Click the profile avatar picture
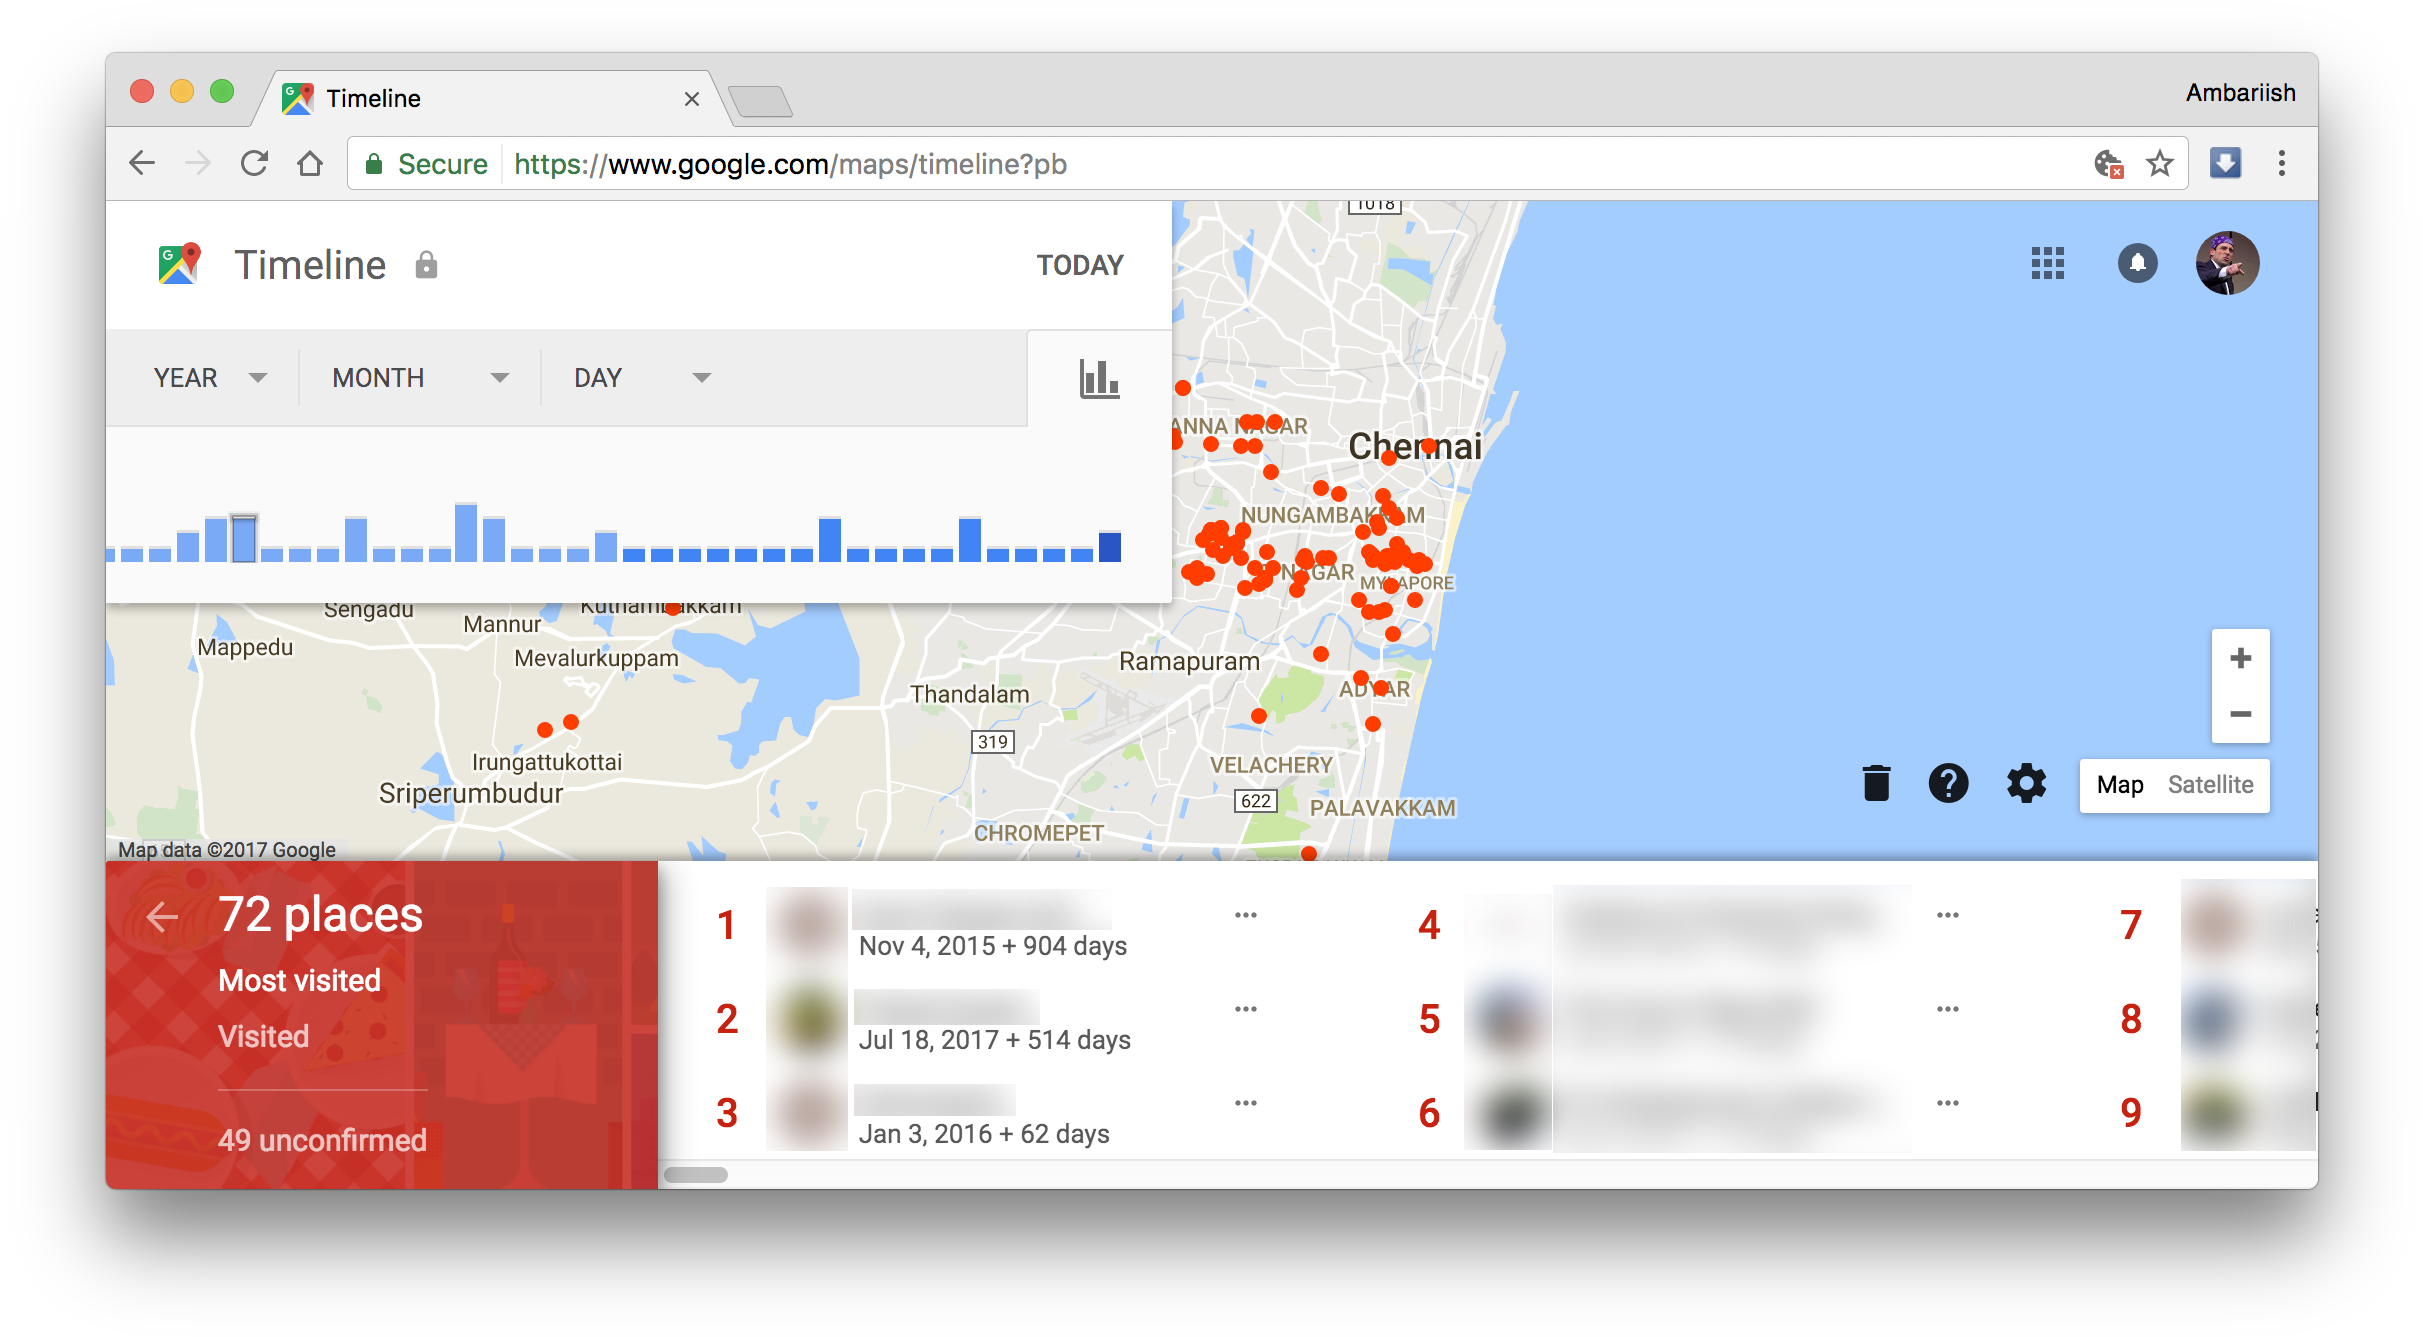Screen dimensions: 2423x1337 point(2228,263)
